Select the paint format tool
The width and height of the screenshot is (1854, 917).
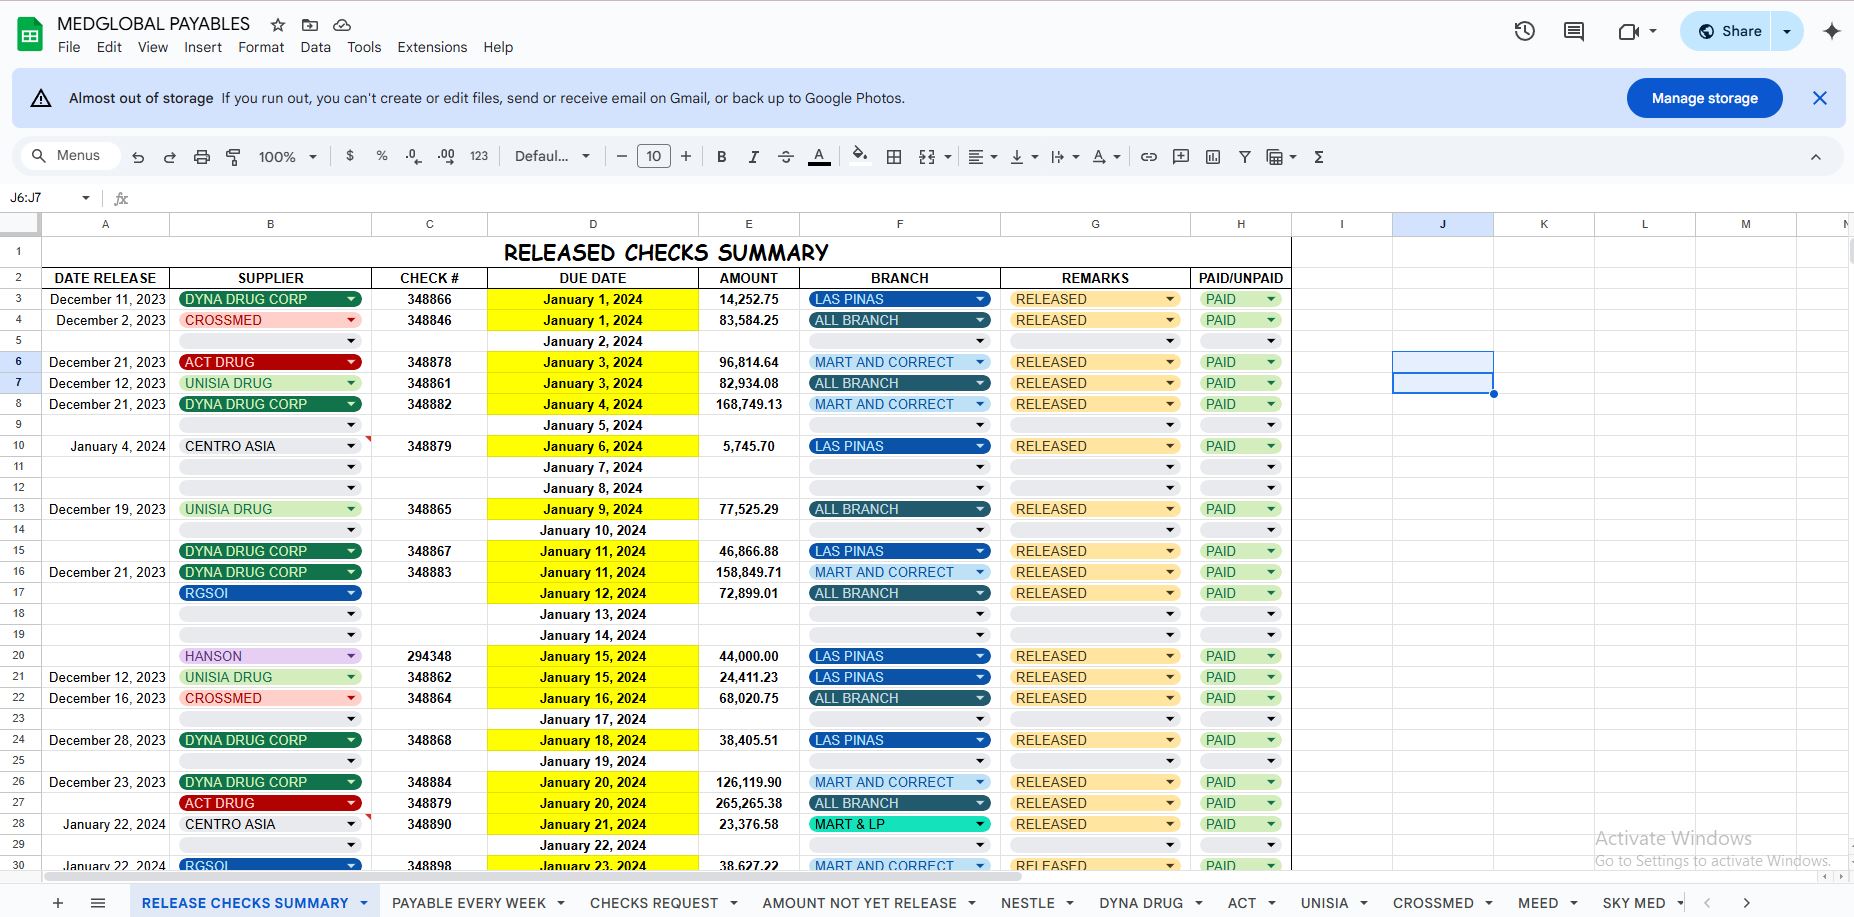coord(233,157)
